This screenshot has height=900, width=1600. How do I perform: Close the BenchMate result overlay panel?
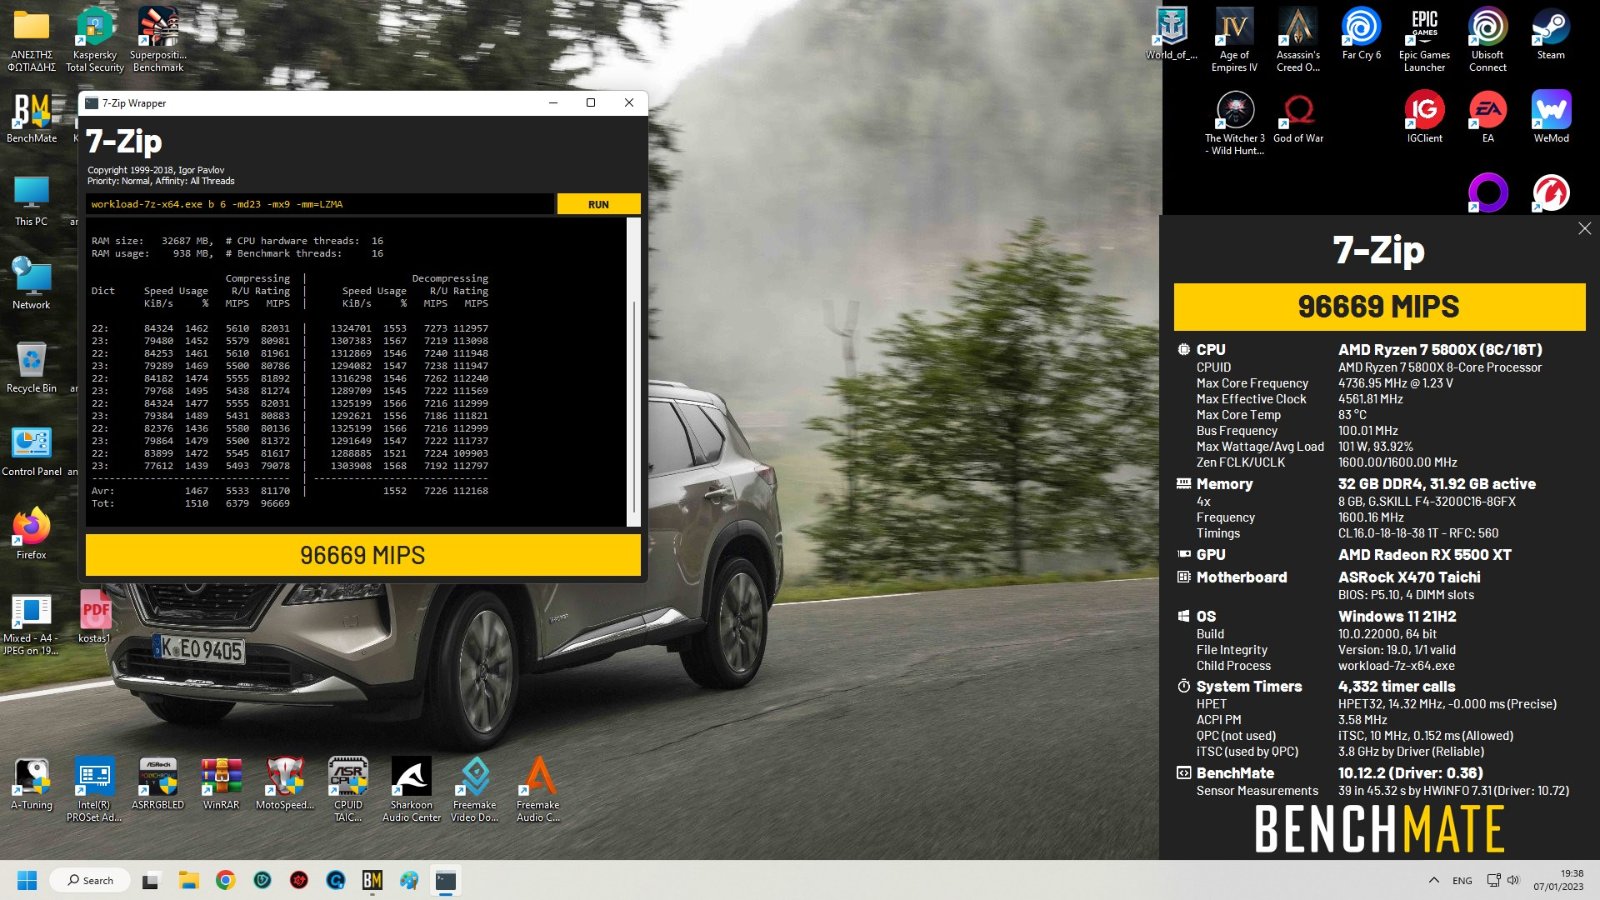pos(1584,229)
